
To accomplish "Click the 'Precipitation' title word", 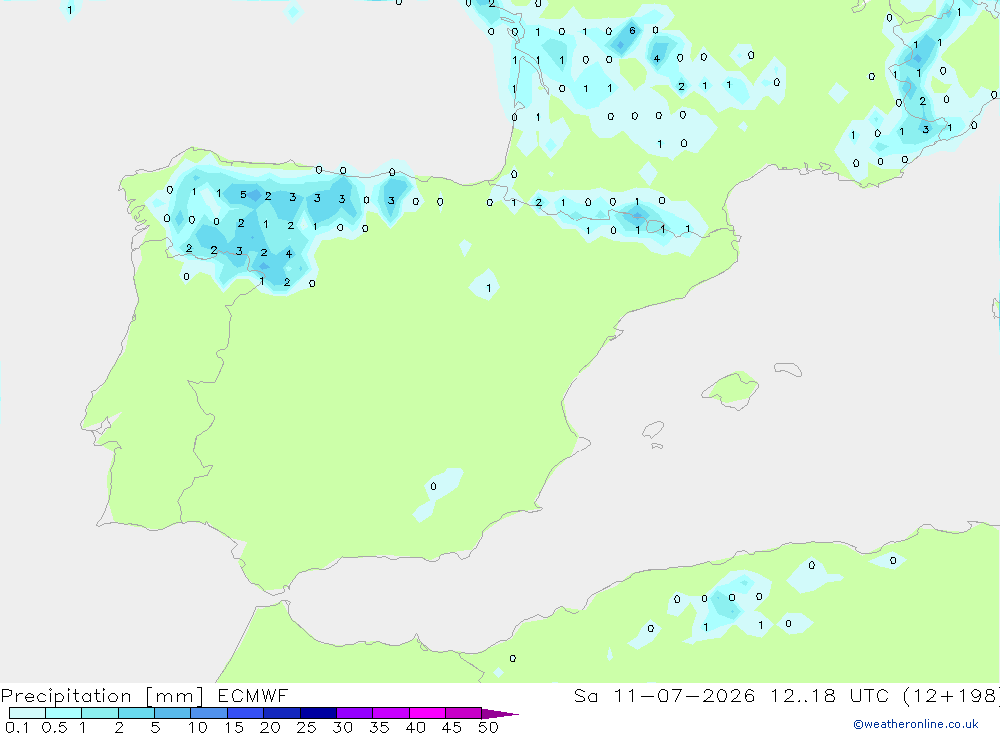I will coord(66,696).
